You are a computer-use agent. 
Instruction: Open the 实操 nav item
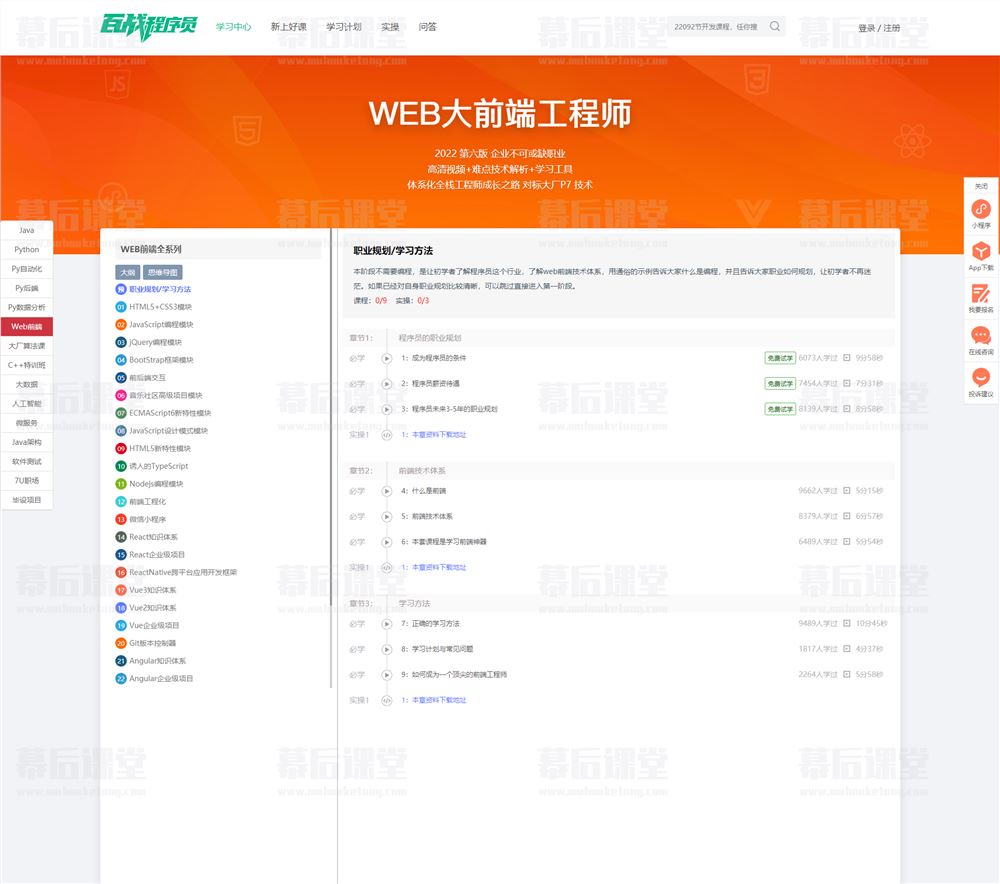pos(390,27)
